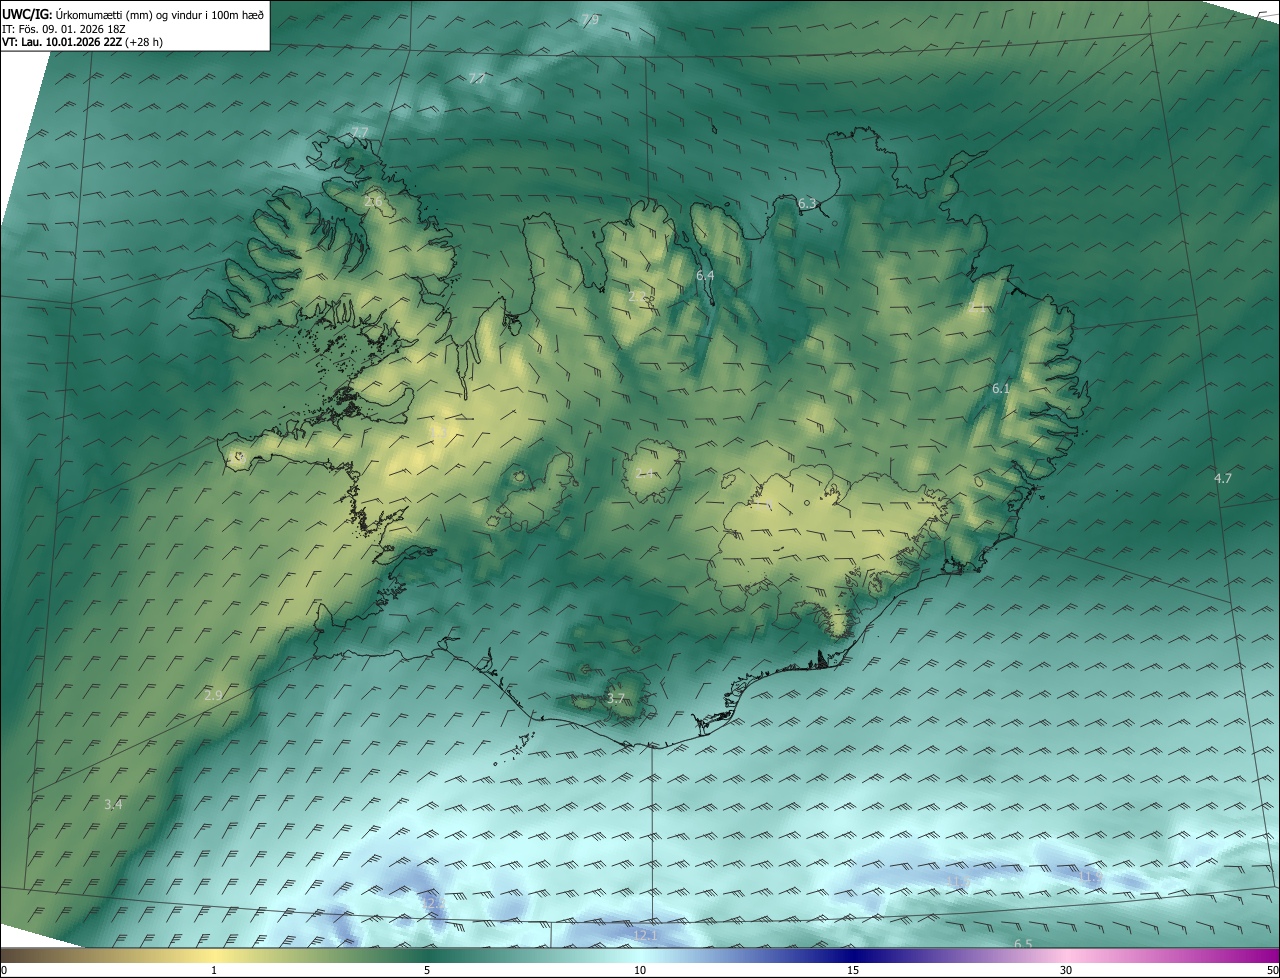Click the '3.4' value label

113,804
